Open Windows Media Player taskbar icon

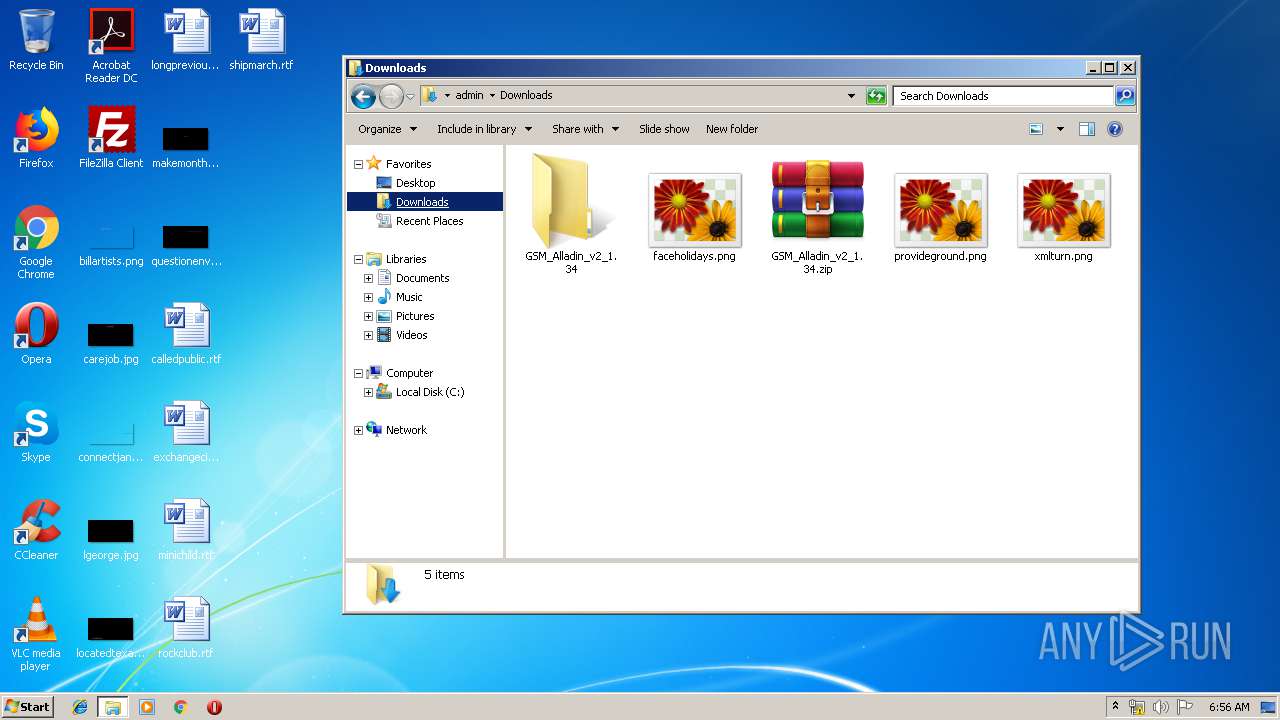point(147,707)
